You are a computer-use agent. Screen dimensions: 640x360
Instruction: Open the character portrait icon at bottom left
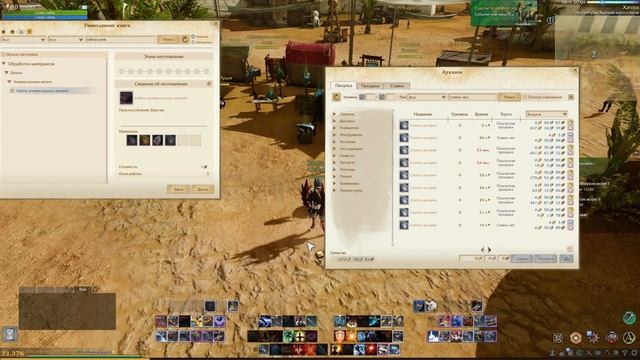pos(10,335)
